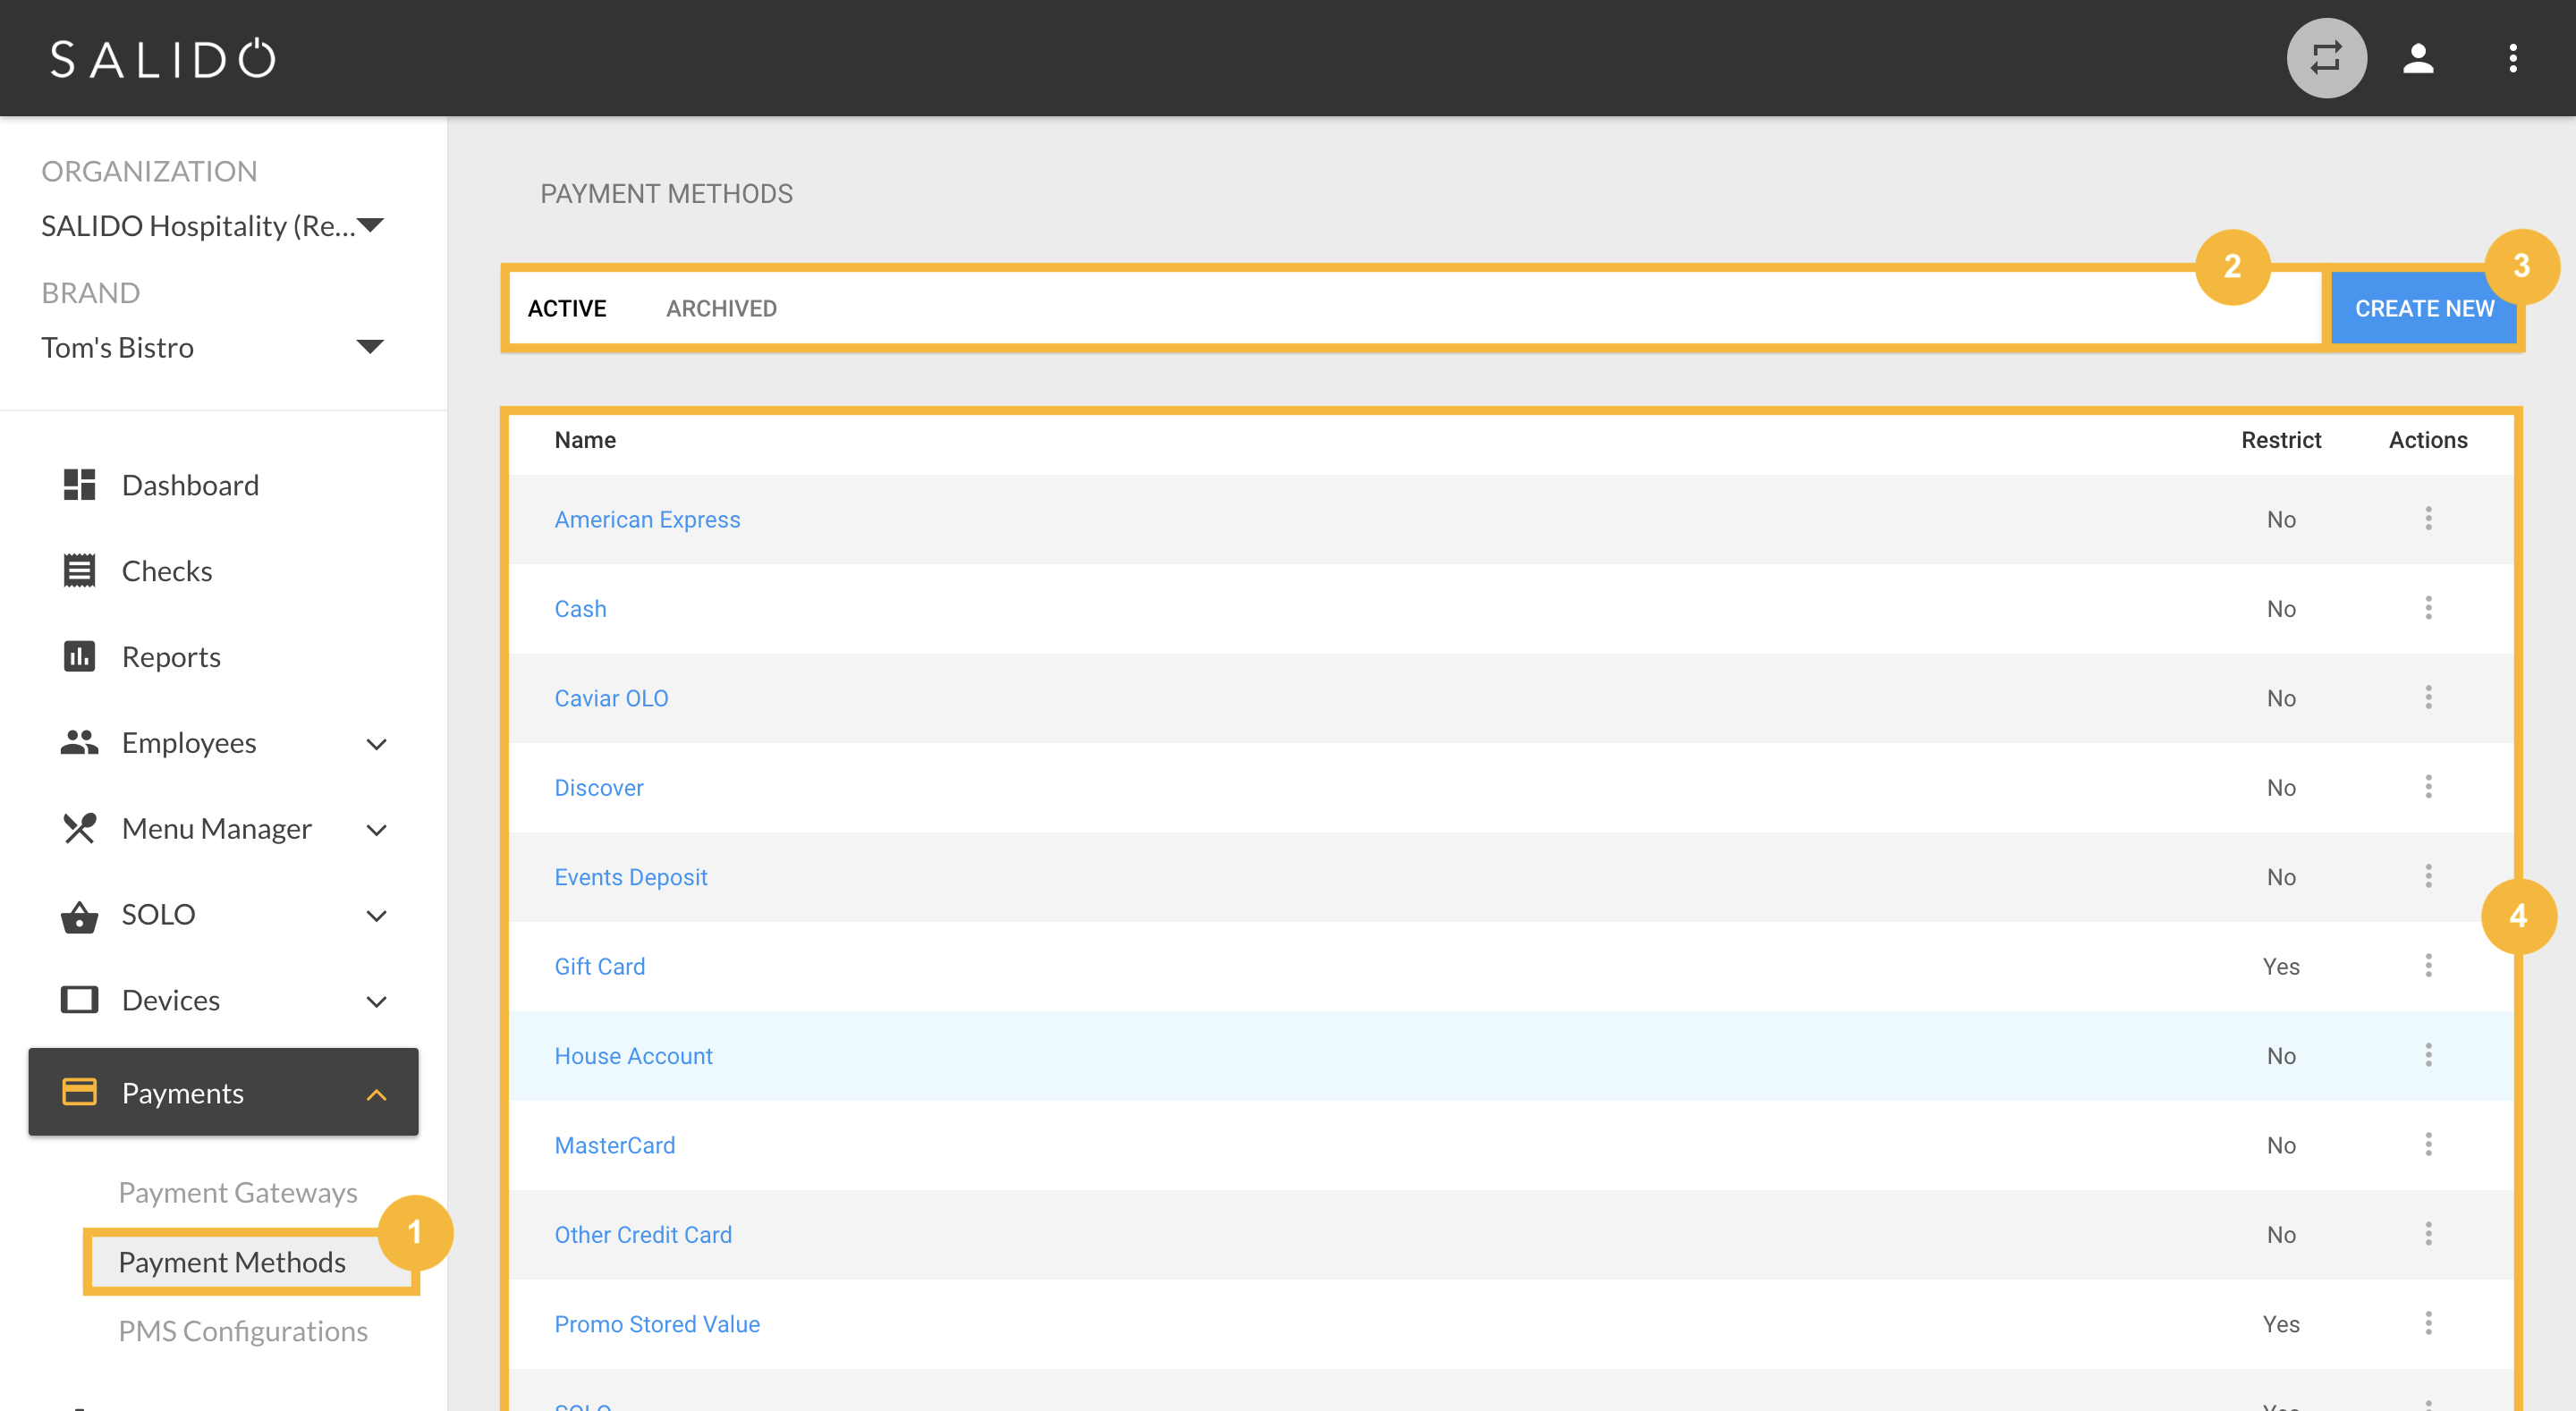Open the Promo Stored Value payment method
The height and width of the screenshot is (1411, 2576).
(657, 1324)
